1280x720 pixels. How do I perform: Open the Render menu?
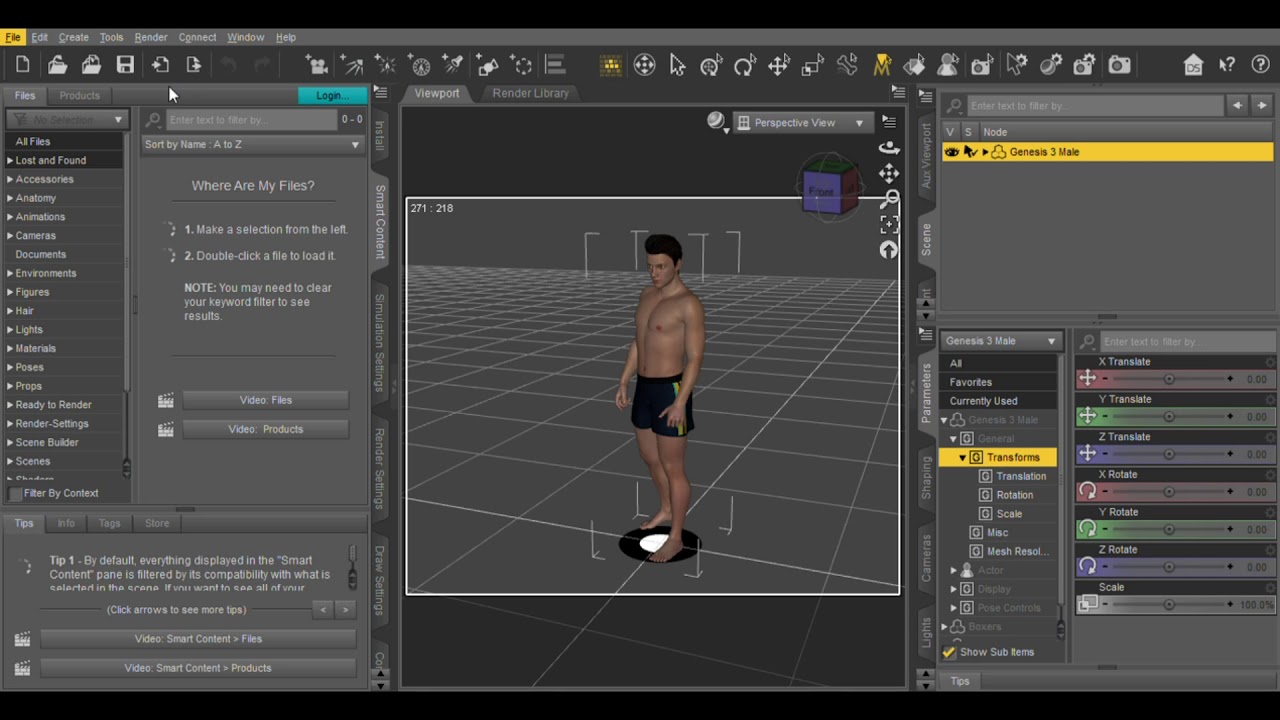(151, 37)
